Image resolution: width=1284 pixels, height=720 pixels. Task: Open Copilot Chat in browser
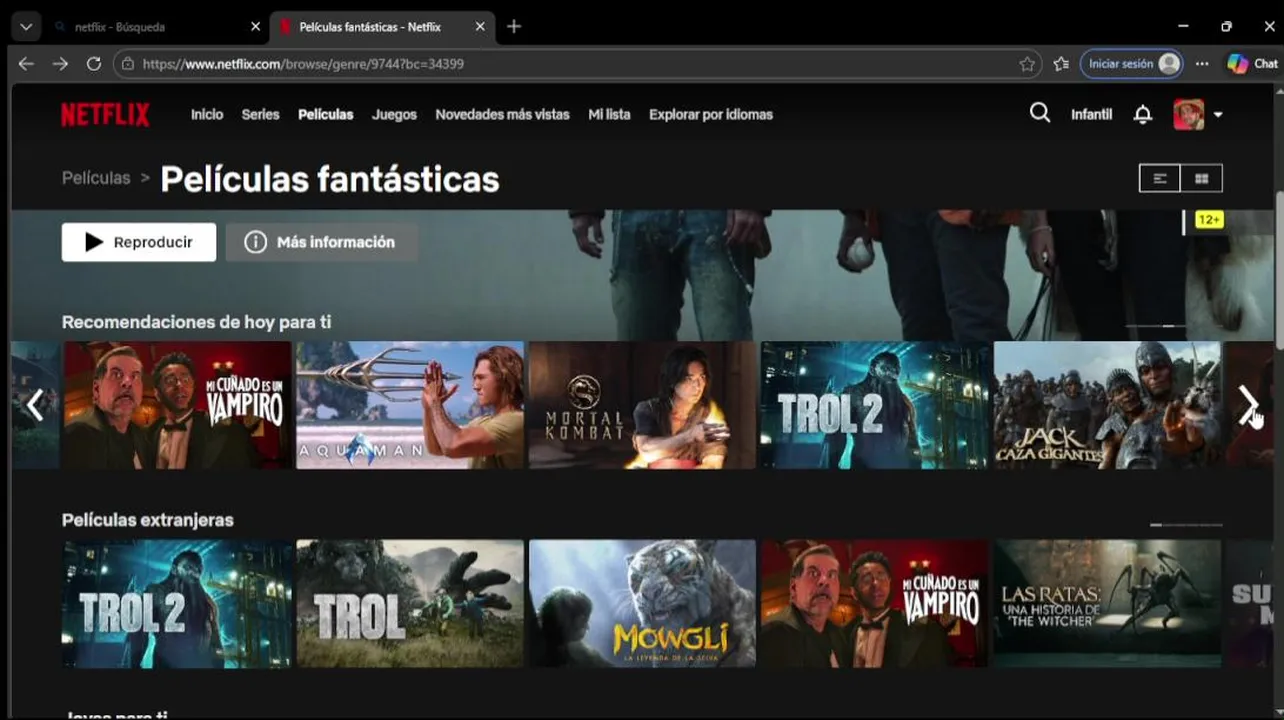coord(1252,64)
